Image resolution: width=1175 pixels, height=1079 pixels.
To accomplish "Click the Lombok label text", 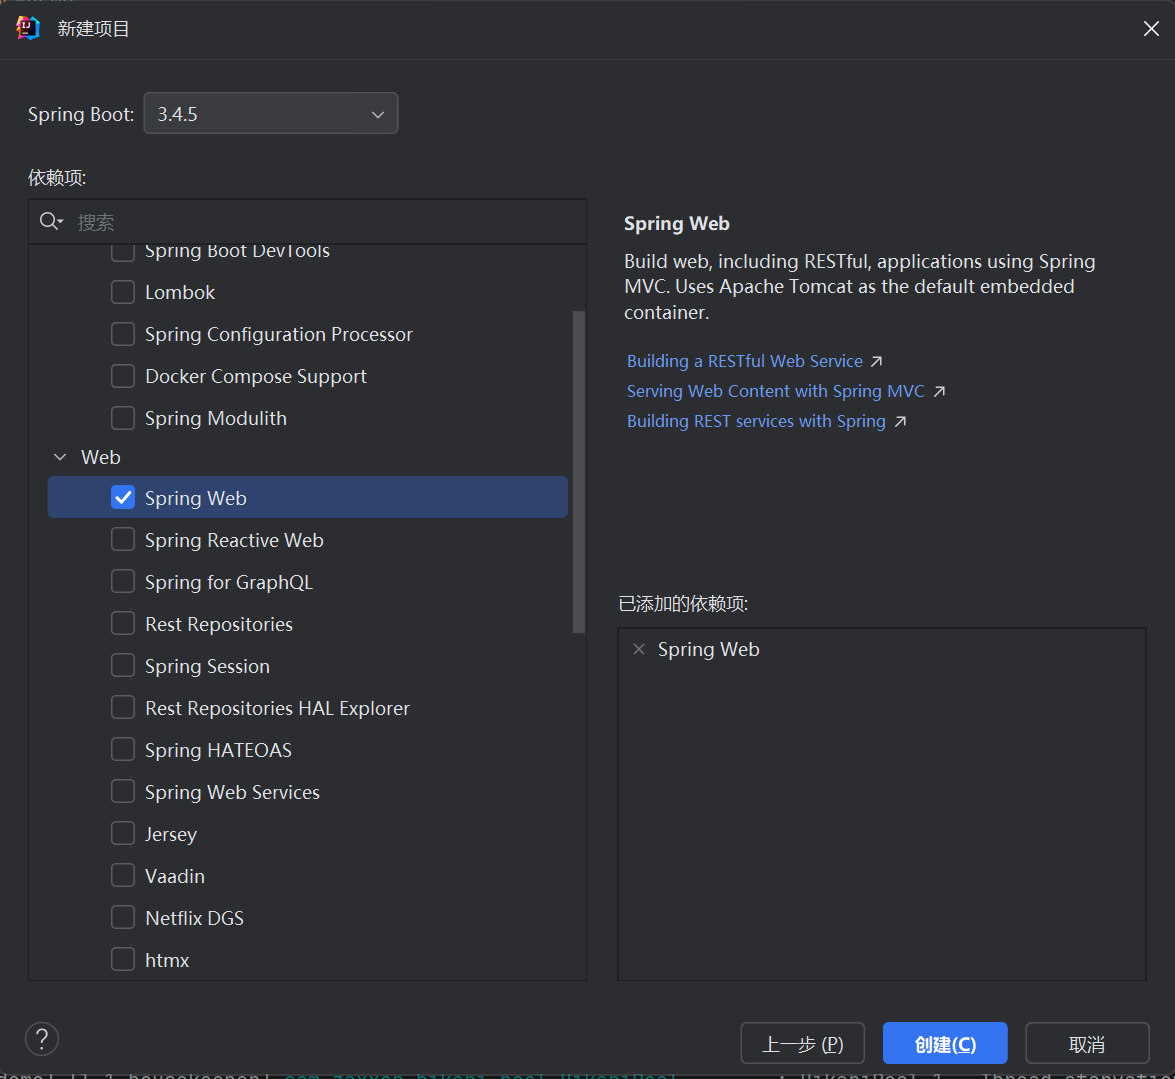I will tap(180, 292).
